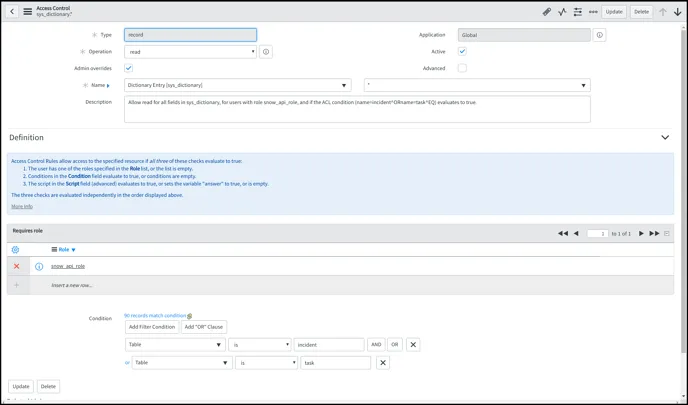Go to next page of role list
The width and height of the screenshot is (688, 405).
pos(641,233)
